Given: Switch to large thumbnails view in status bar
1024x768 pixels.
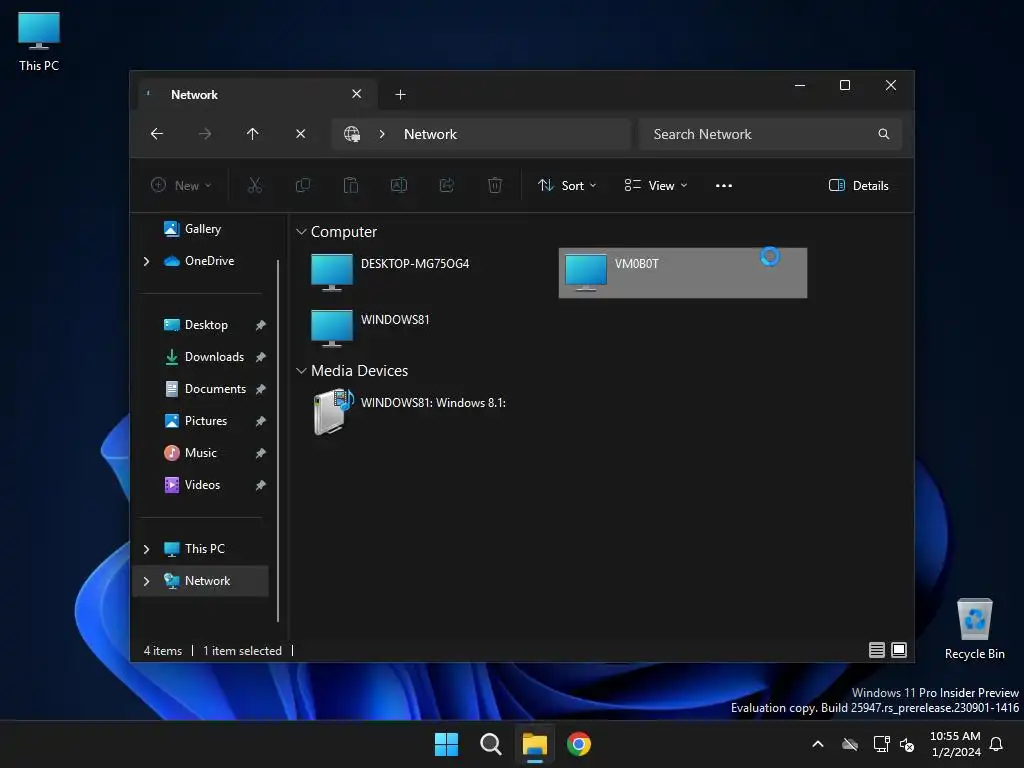Looking at the screenshot, I should 899,650.
